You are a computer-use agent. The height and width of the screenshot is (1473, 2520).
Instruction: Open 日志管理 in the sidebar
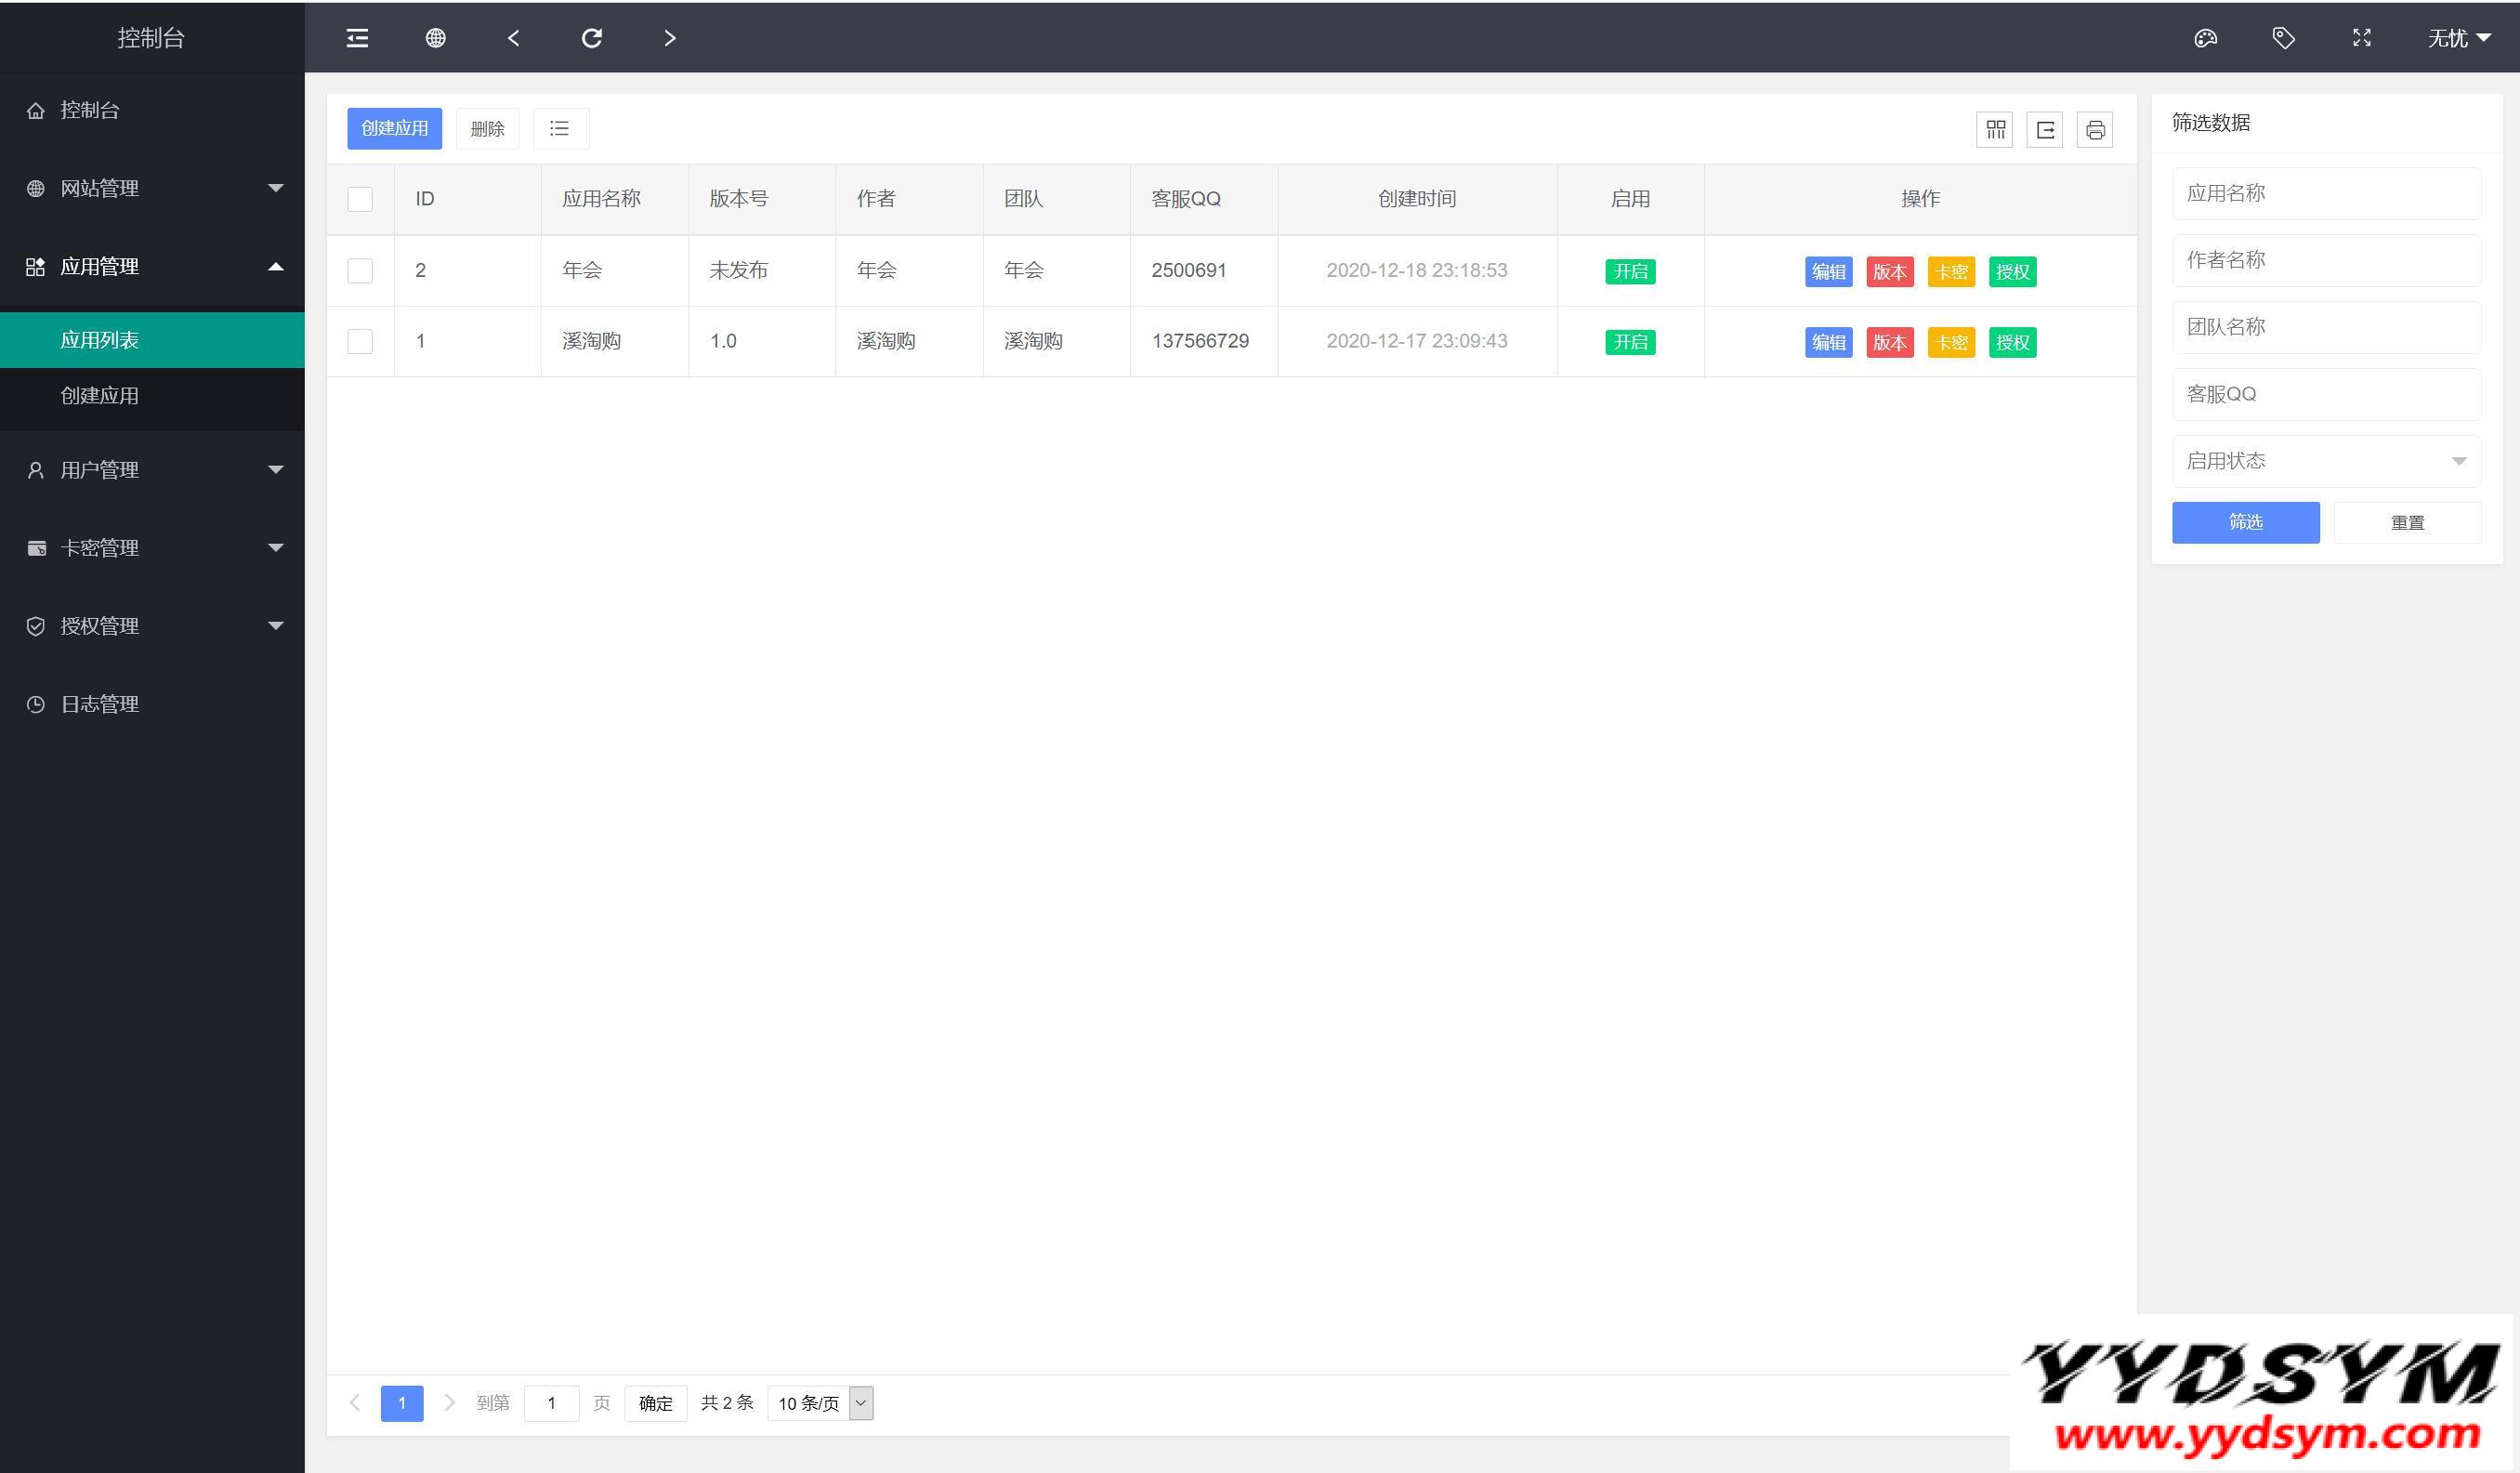(x=100, y=704)
